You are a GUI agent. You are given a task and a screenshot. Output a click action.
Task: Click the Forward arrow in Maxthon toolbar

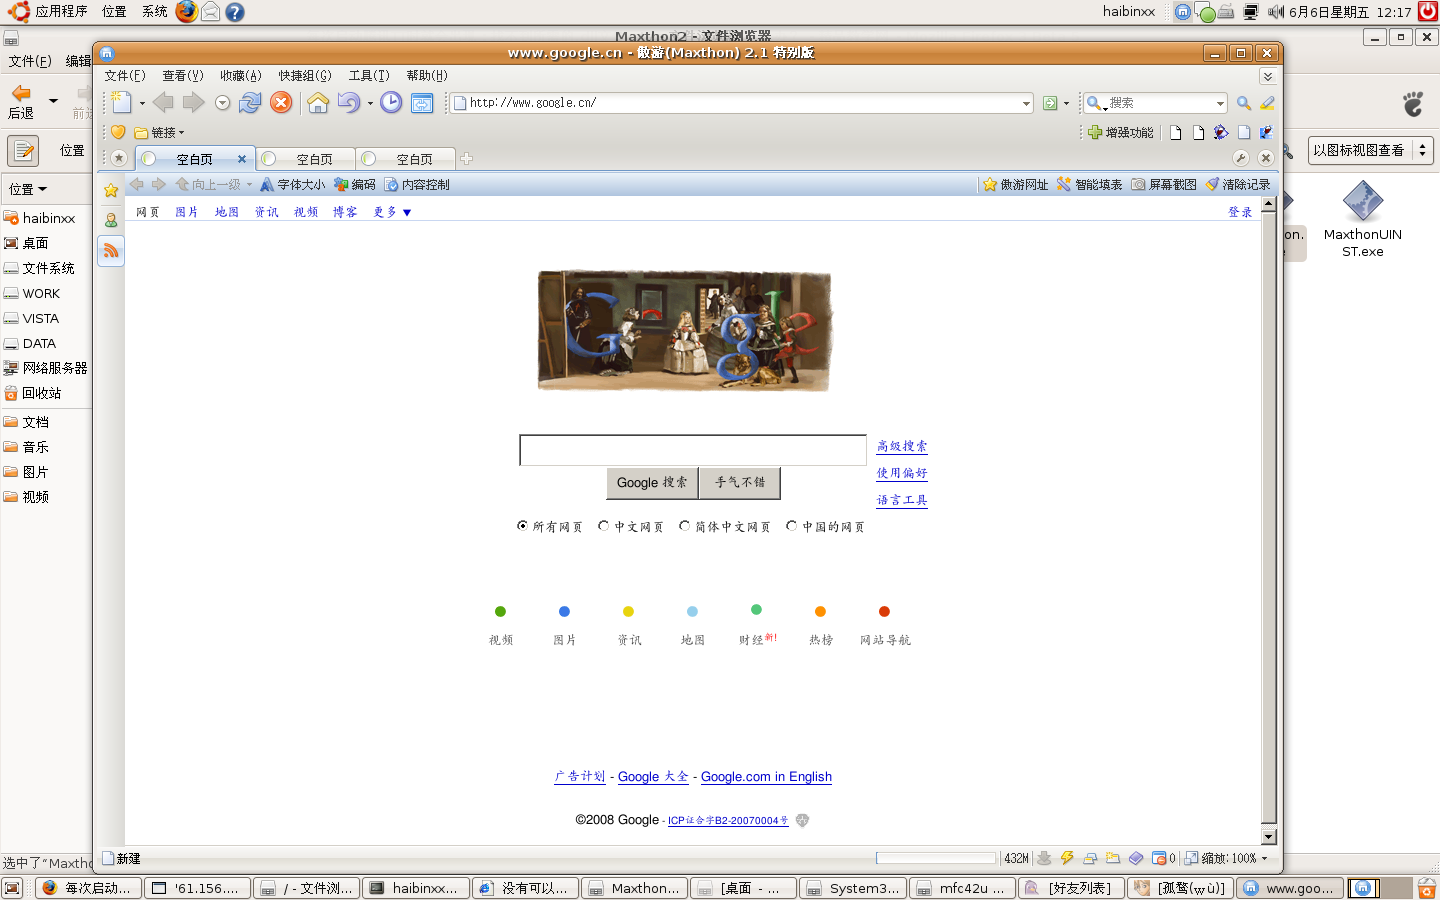pos(193,103)
